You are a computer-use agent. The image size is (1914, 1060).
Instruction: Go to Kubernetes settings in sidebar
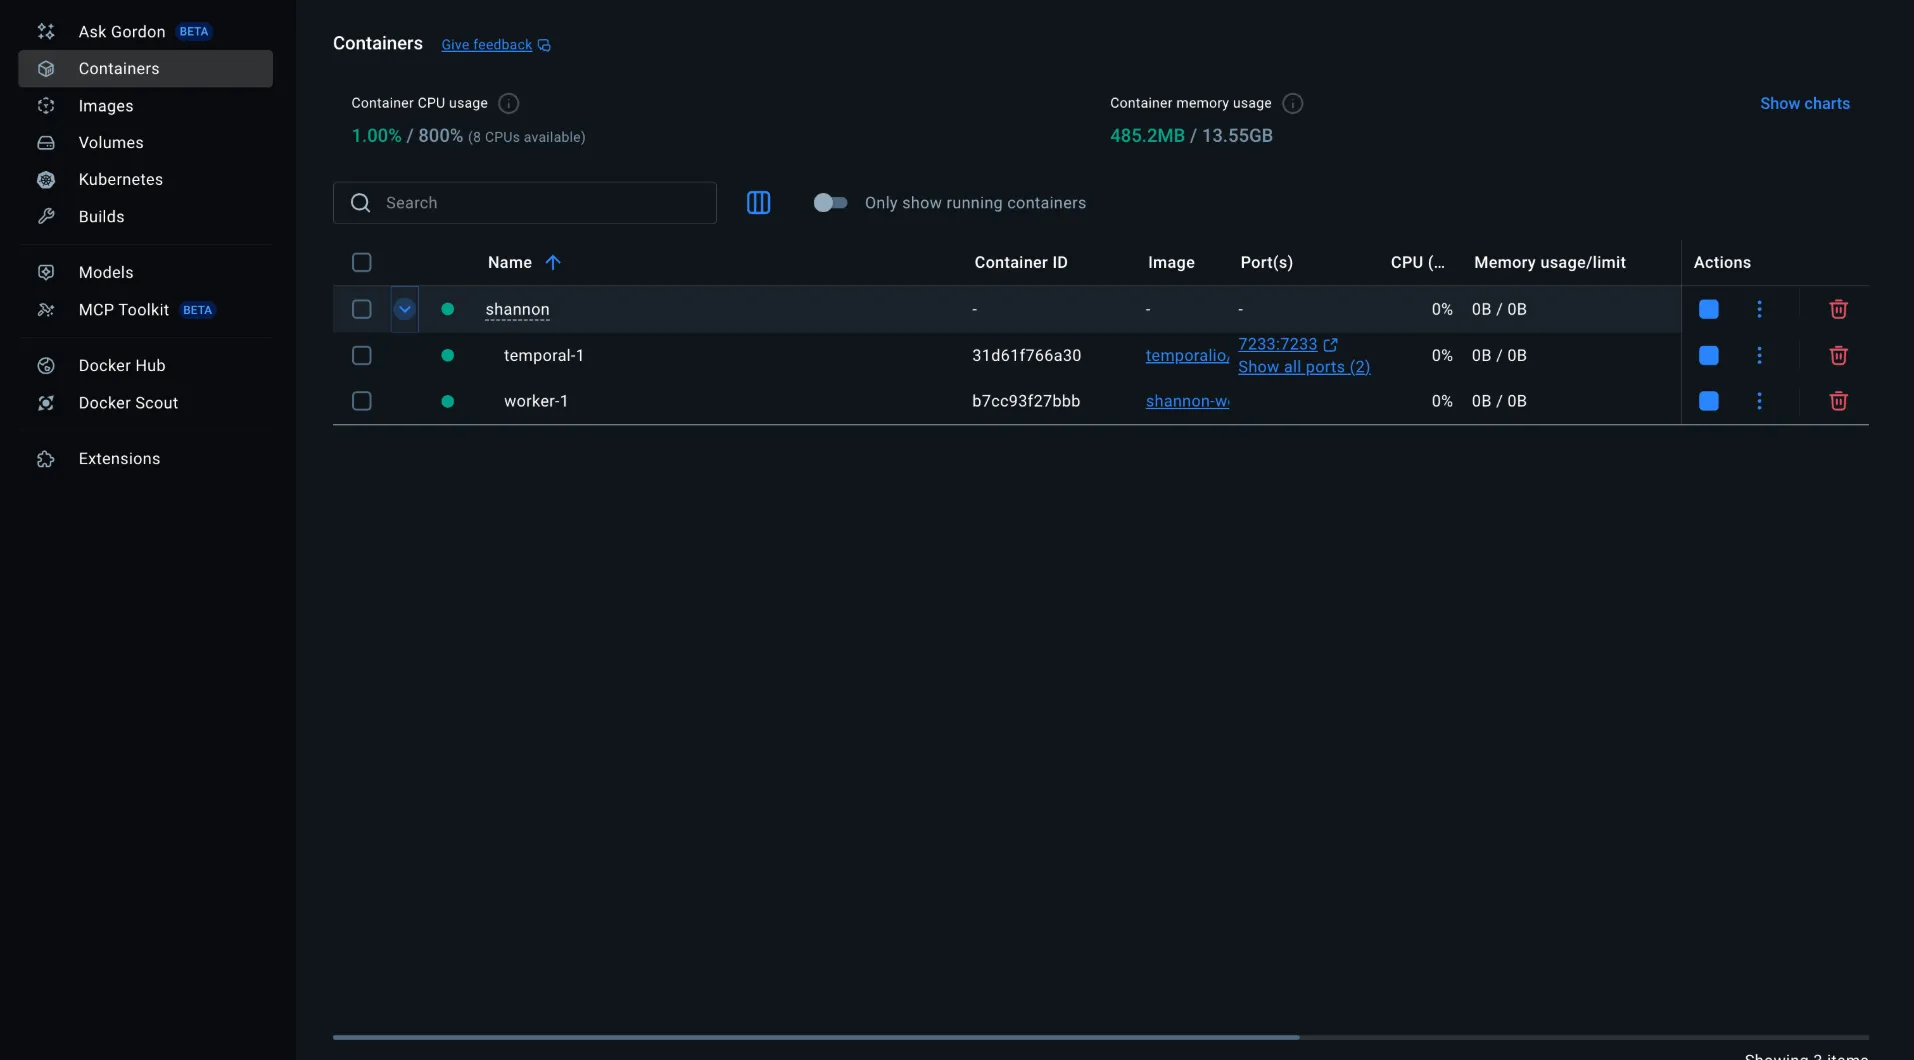point(120,180)
